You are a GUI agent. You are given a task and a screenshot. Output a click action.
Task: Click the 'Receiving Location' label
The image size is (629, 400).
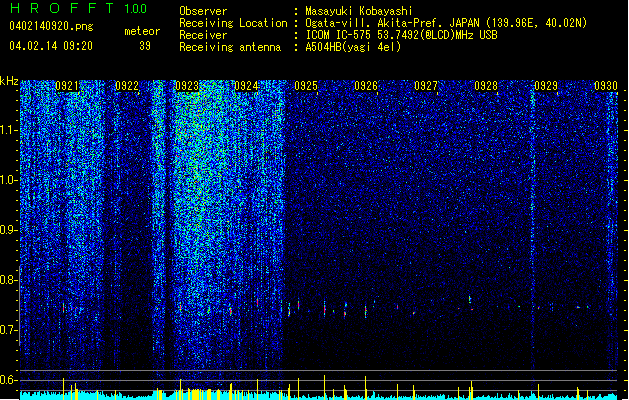(x=233, y=23)
